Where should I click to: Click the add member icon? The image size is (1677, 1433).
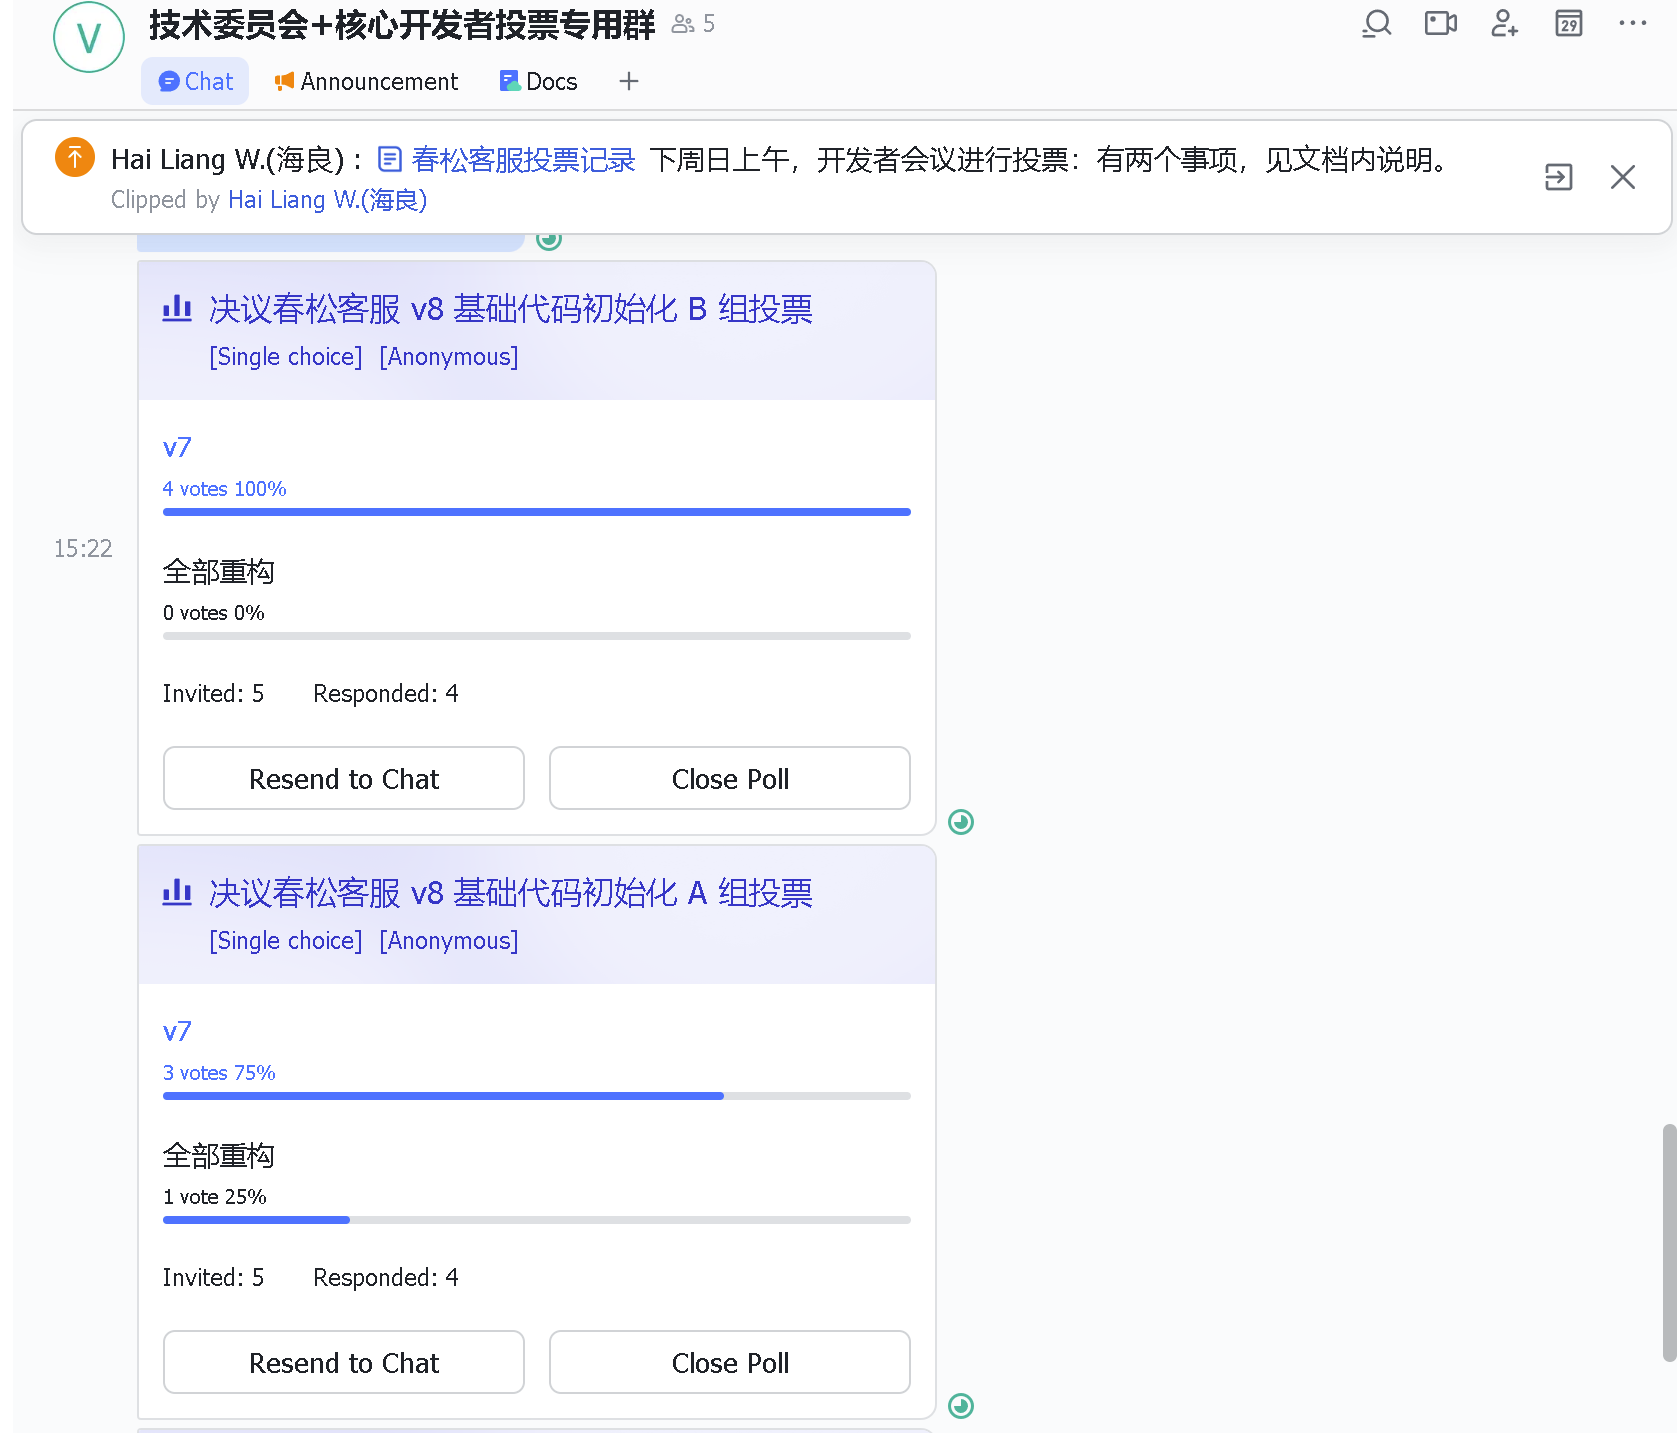point(1504,23)
